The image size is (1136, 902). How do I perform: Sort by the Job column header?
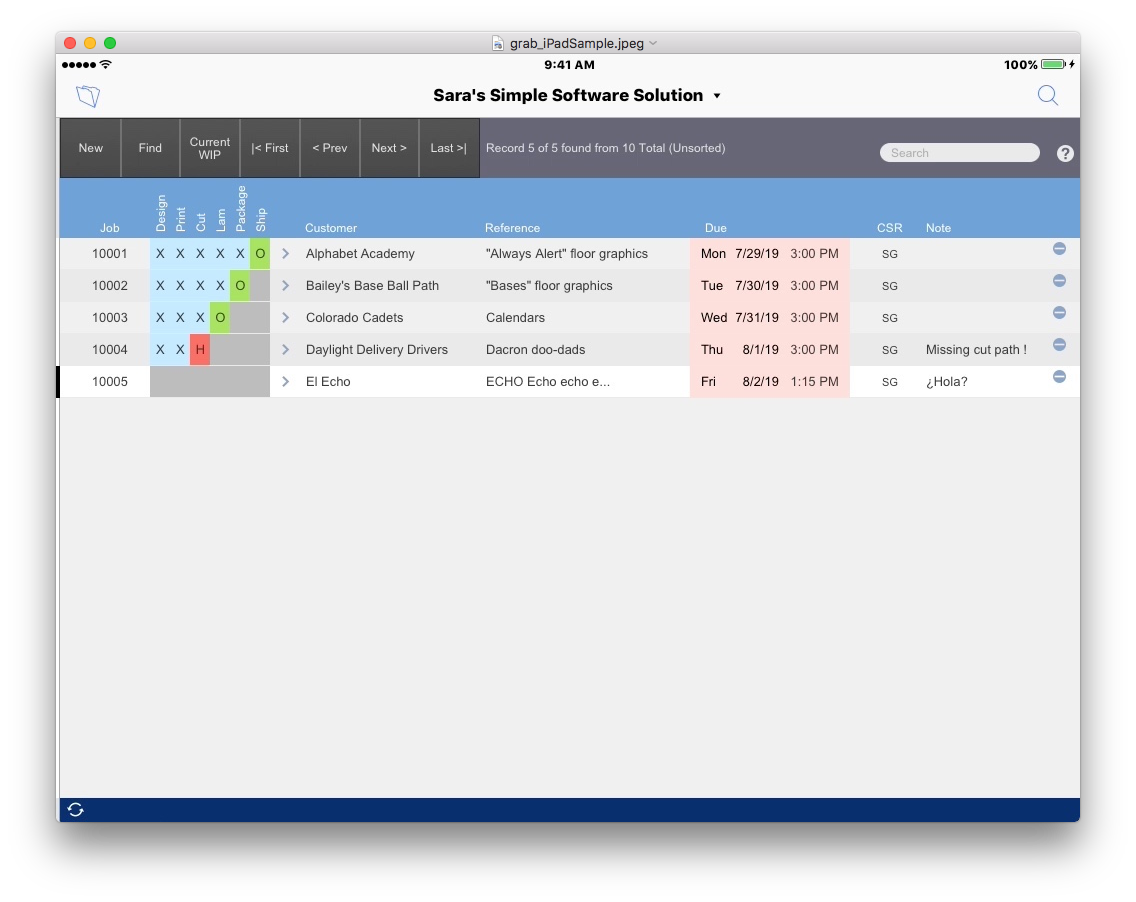[x=109, y=227]
